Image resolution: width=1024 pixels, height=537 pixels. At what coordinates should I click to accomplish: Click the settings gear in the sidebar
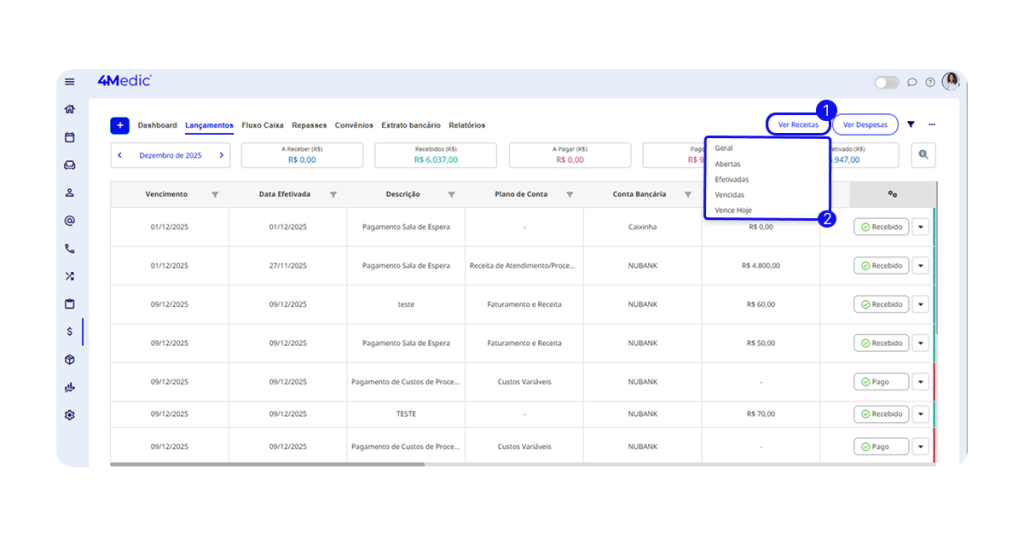(69, 415)
